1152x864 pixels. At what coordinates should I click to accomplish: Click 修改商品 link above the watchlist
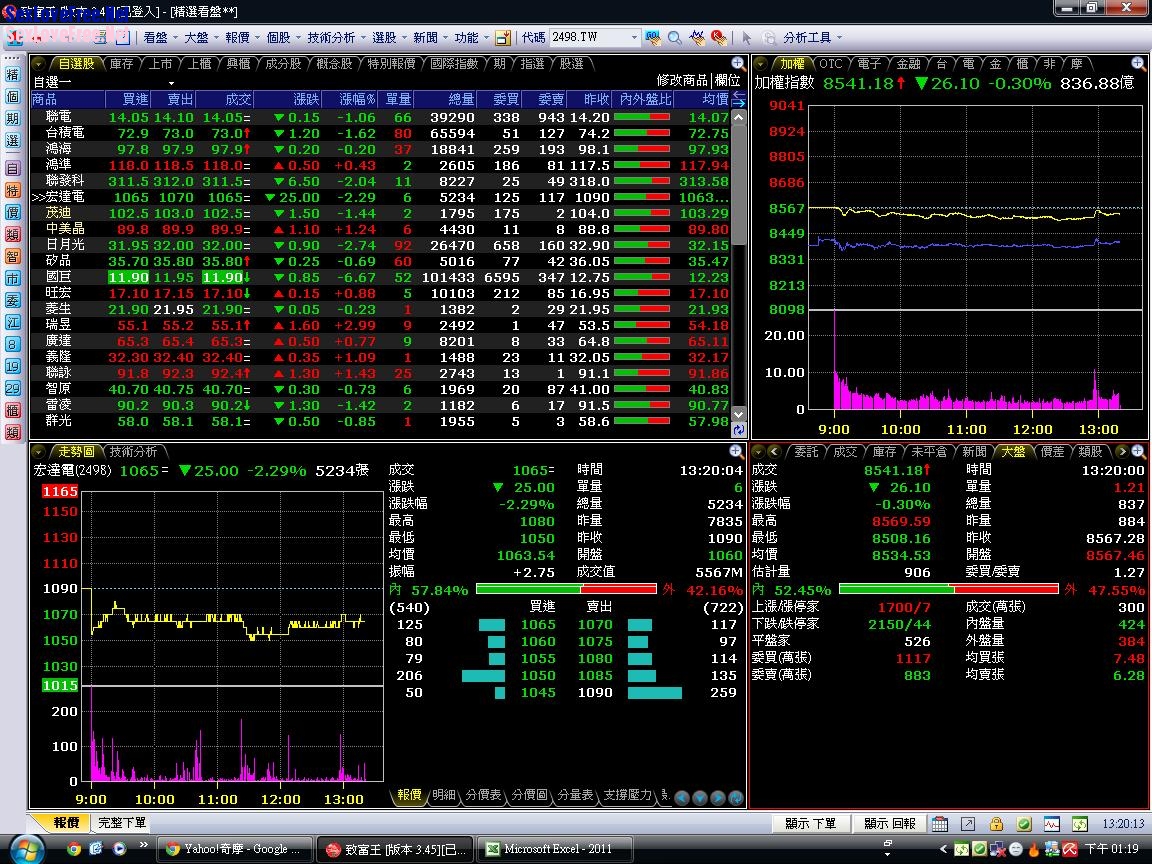(x=682, y=81)
